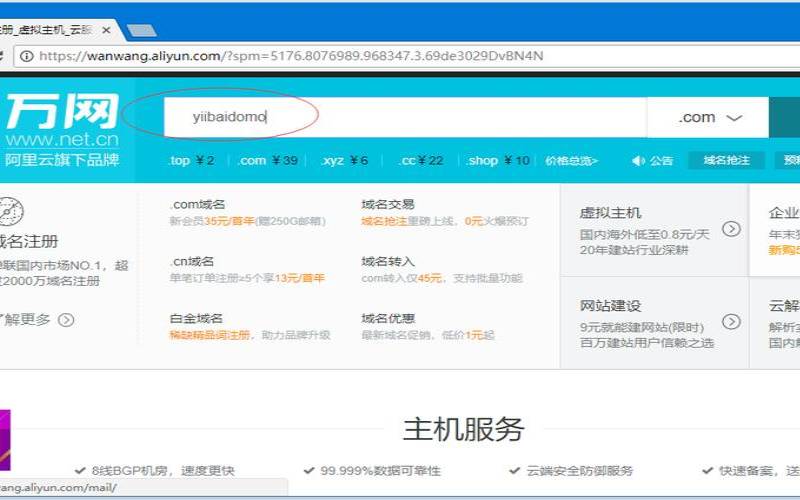Click the 主机服务 section heading
Viewport: 800px width, 500px height.
click(463, 430)
